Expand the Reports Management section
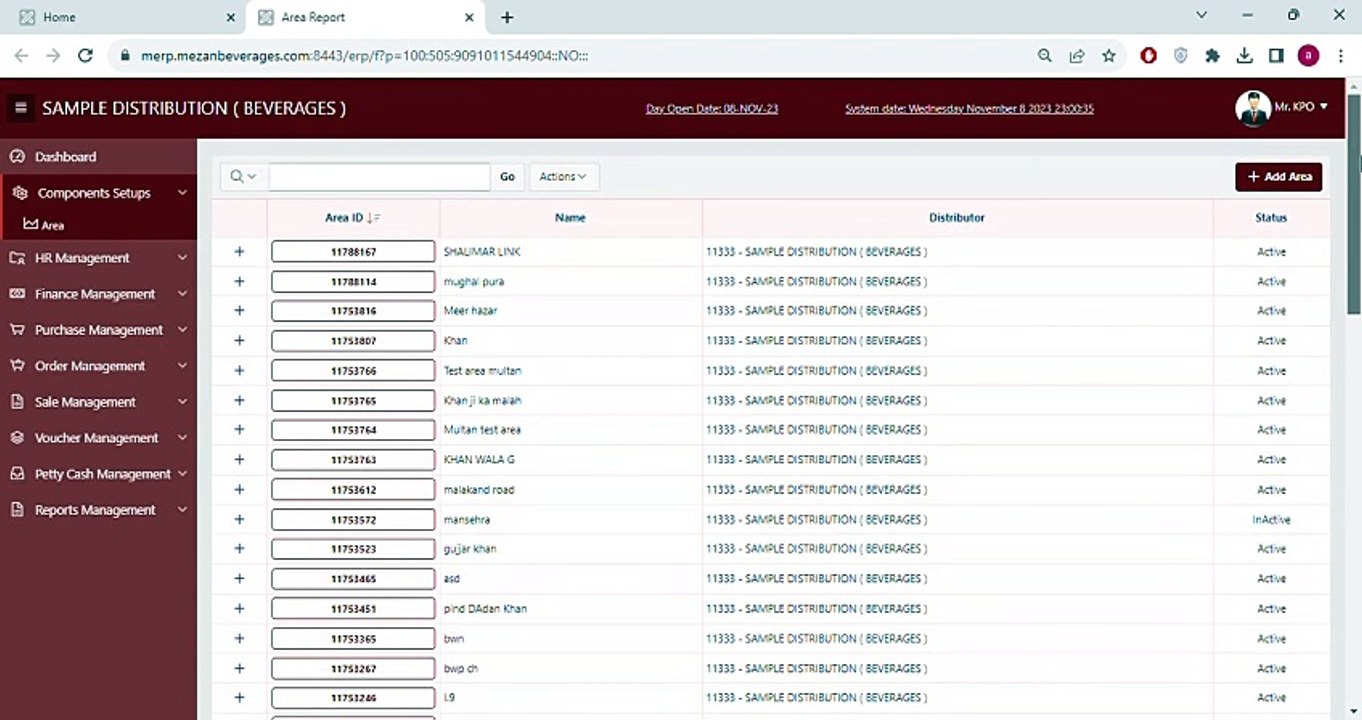 point(97,510)
